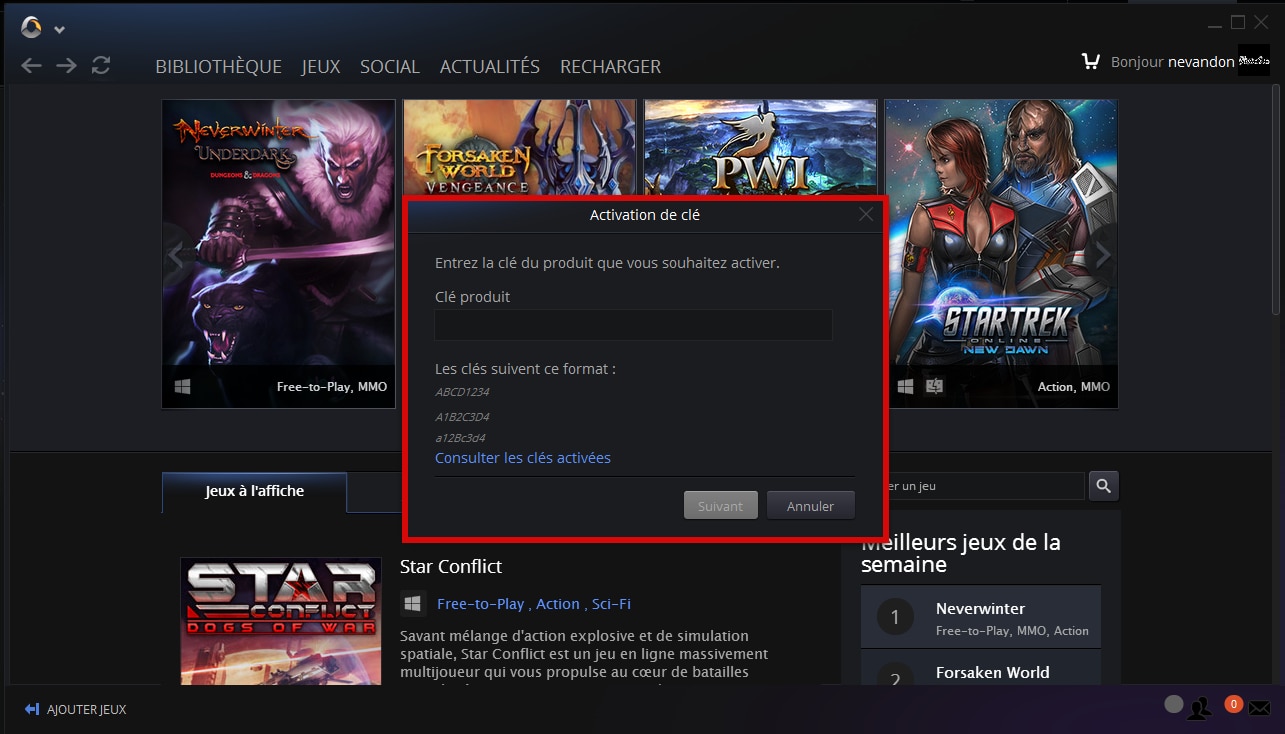Refresh the page with reload icon
The width and height of the screenshot is (1285, 734).
[101, 66]
